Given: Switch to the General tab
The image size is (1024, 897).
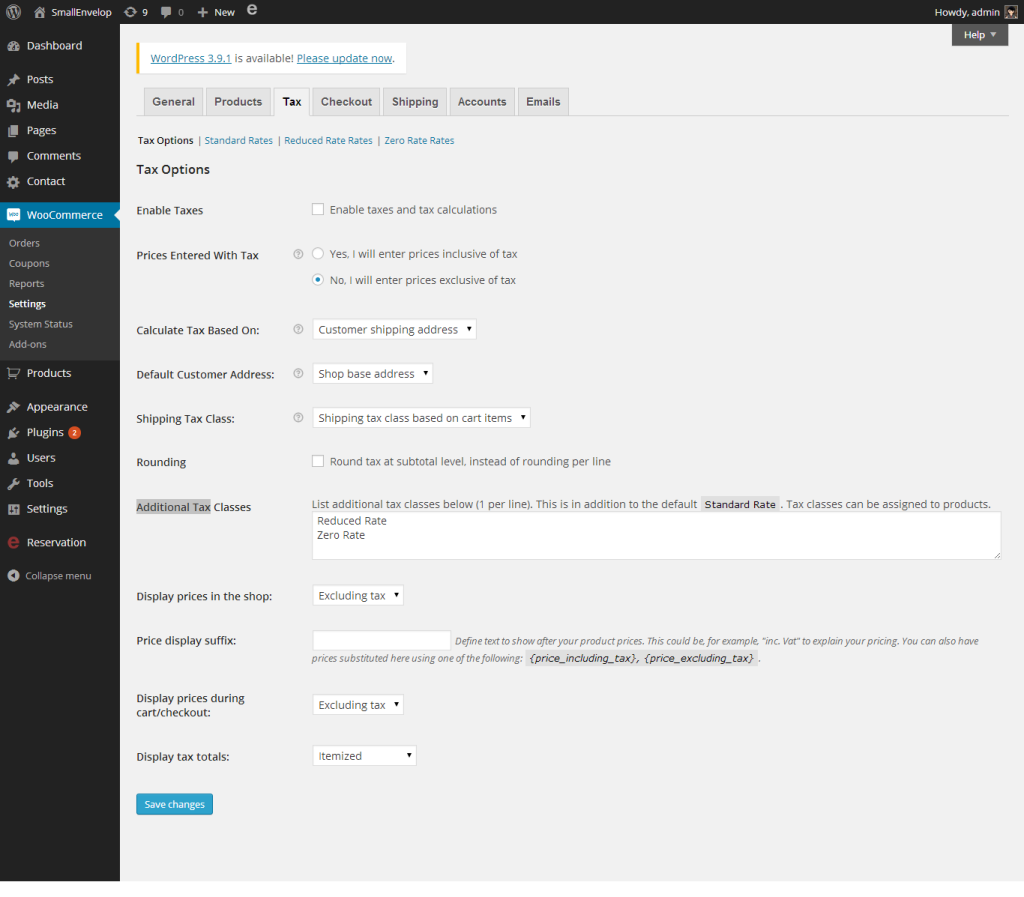Looking at the screenshot, I should (174, 102).
